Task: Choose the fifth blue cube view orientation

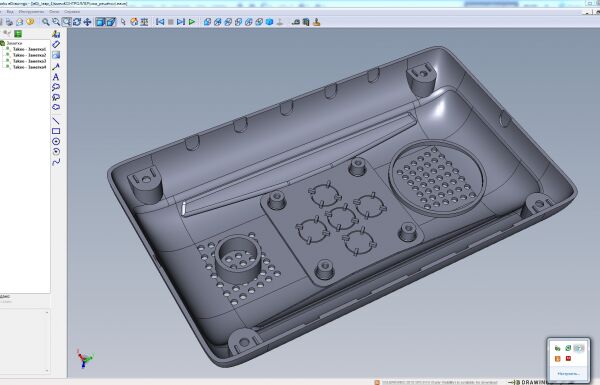Action: (249, 22)
